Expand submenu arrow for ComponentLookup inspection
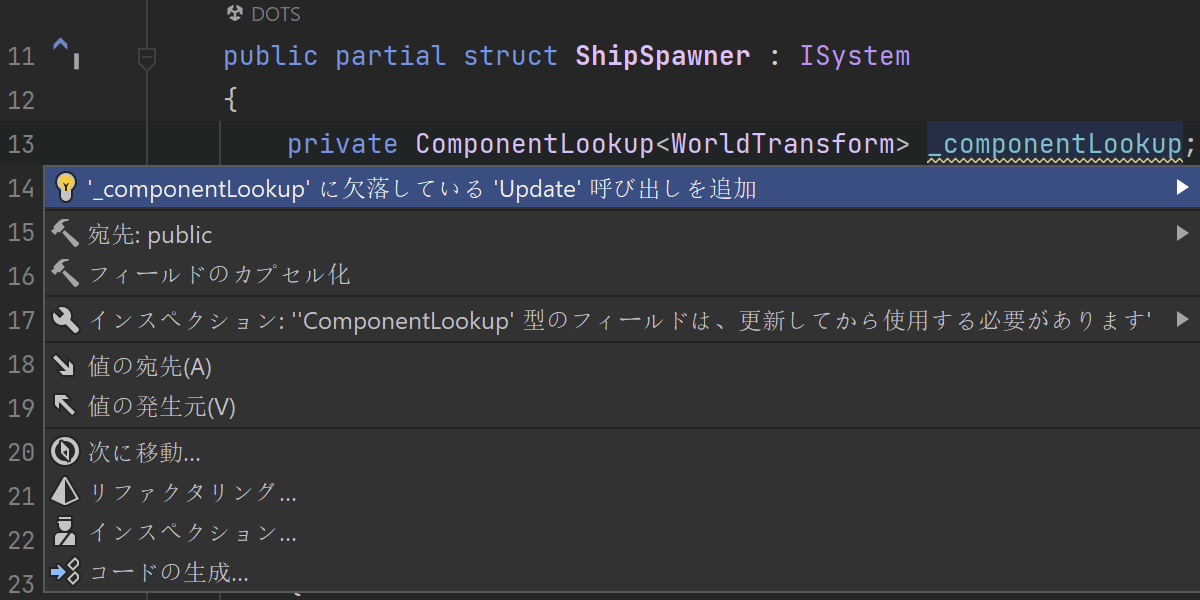The image size is (1200, 600). point(1182,320)
